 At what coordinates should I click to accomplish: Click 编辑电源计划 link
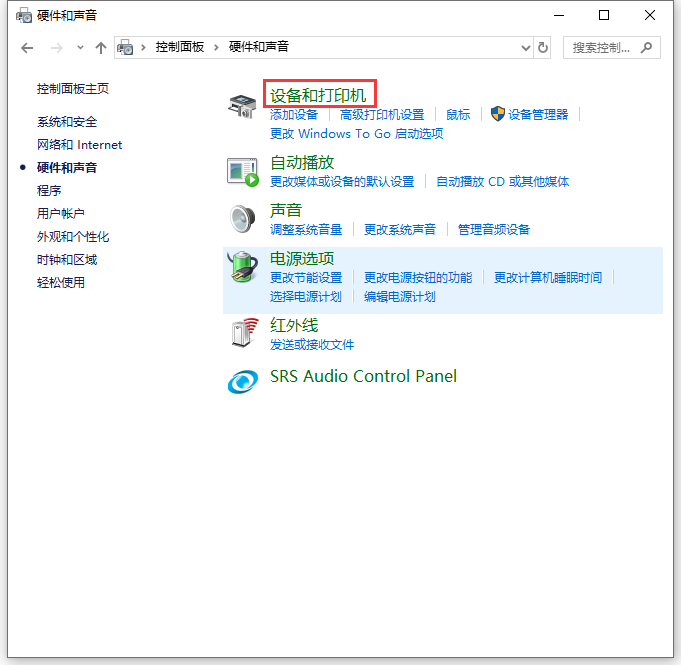pos(400,297)
